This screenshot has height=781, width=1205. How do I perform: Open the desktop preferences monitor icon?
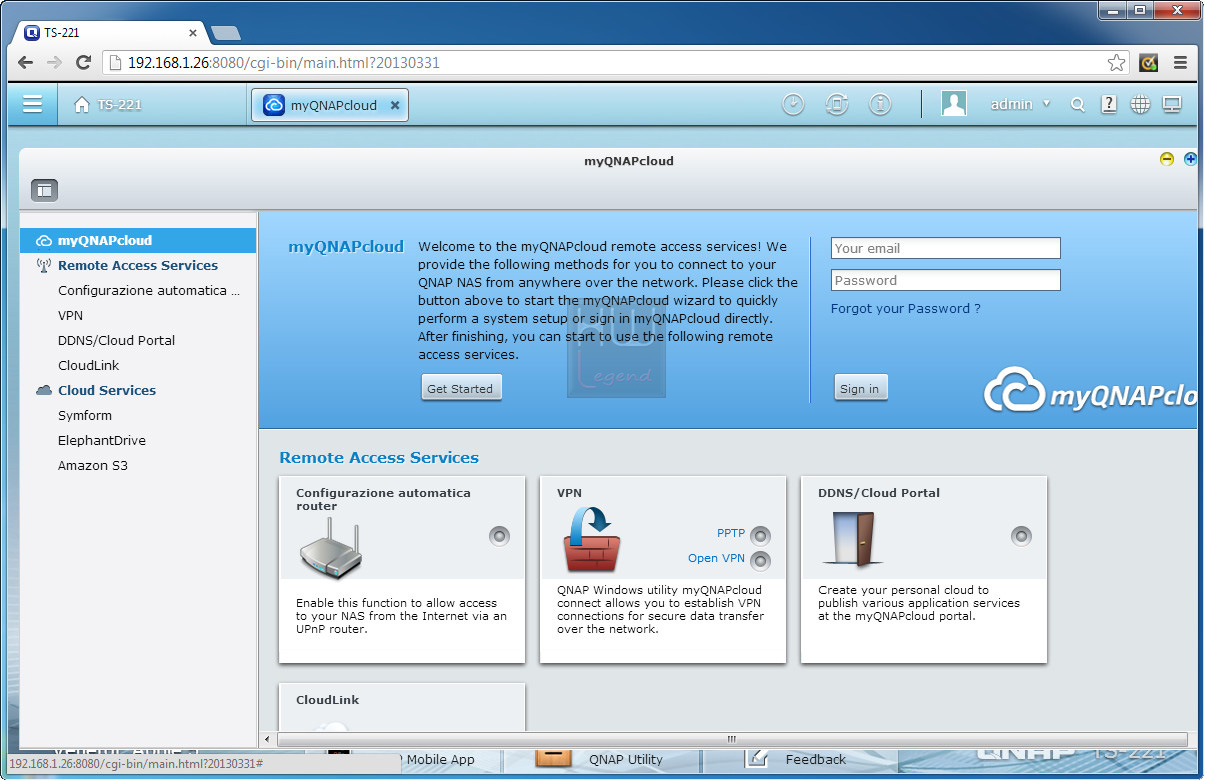coord(1172,104)
